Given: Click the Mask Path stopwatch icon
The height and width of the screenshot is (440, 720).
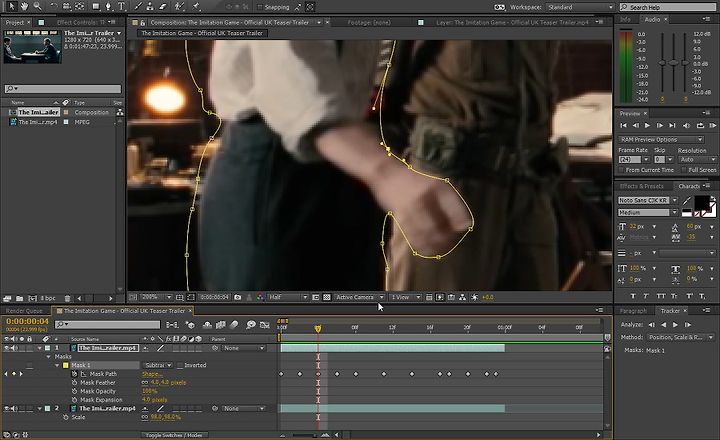Looking at the screenshot, I should (74, 374).
